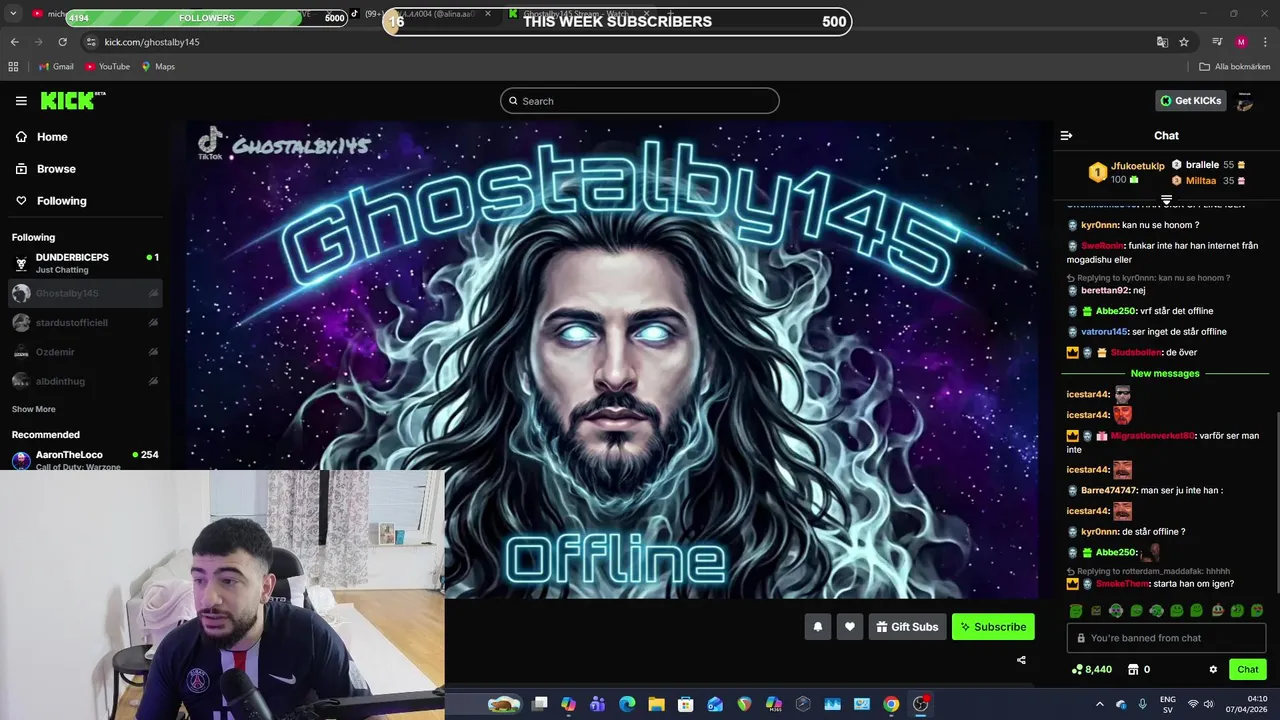Collapse the chat panel with arrow icon
Image resolution: width=1280 pixels, height=720 pixels.
click(1066, 135)
